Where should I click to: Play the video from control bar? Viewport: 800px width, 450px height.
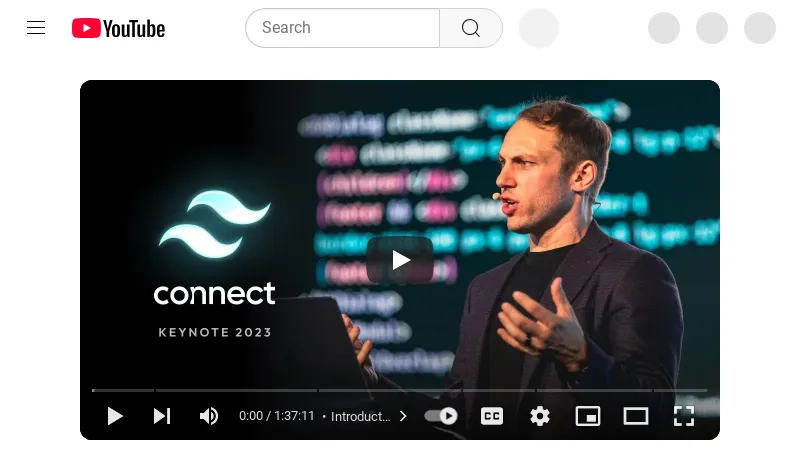point(115,416)
